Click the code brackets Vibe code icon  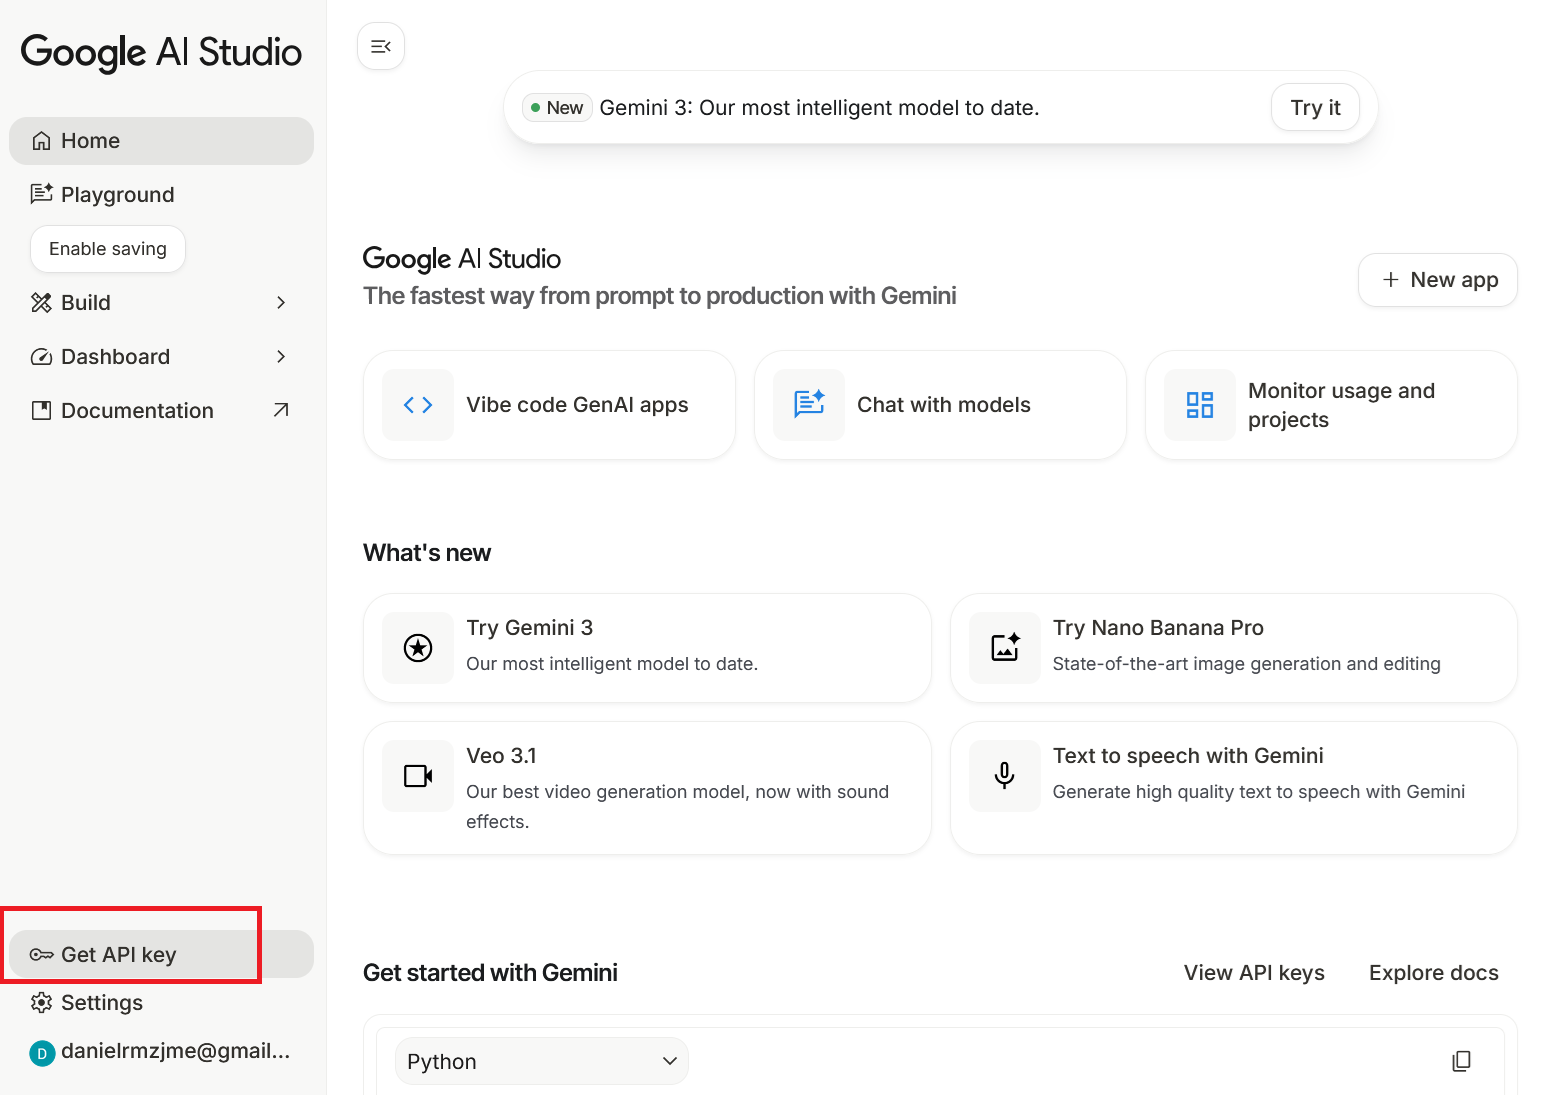click(418, 405)
